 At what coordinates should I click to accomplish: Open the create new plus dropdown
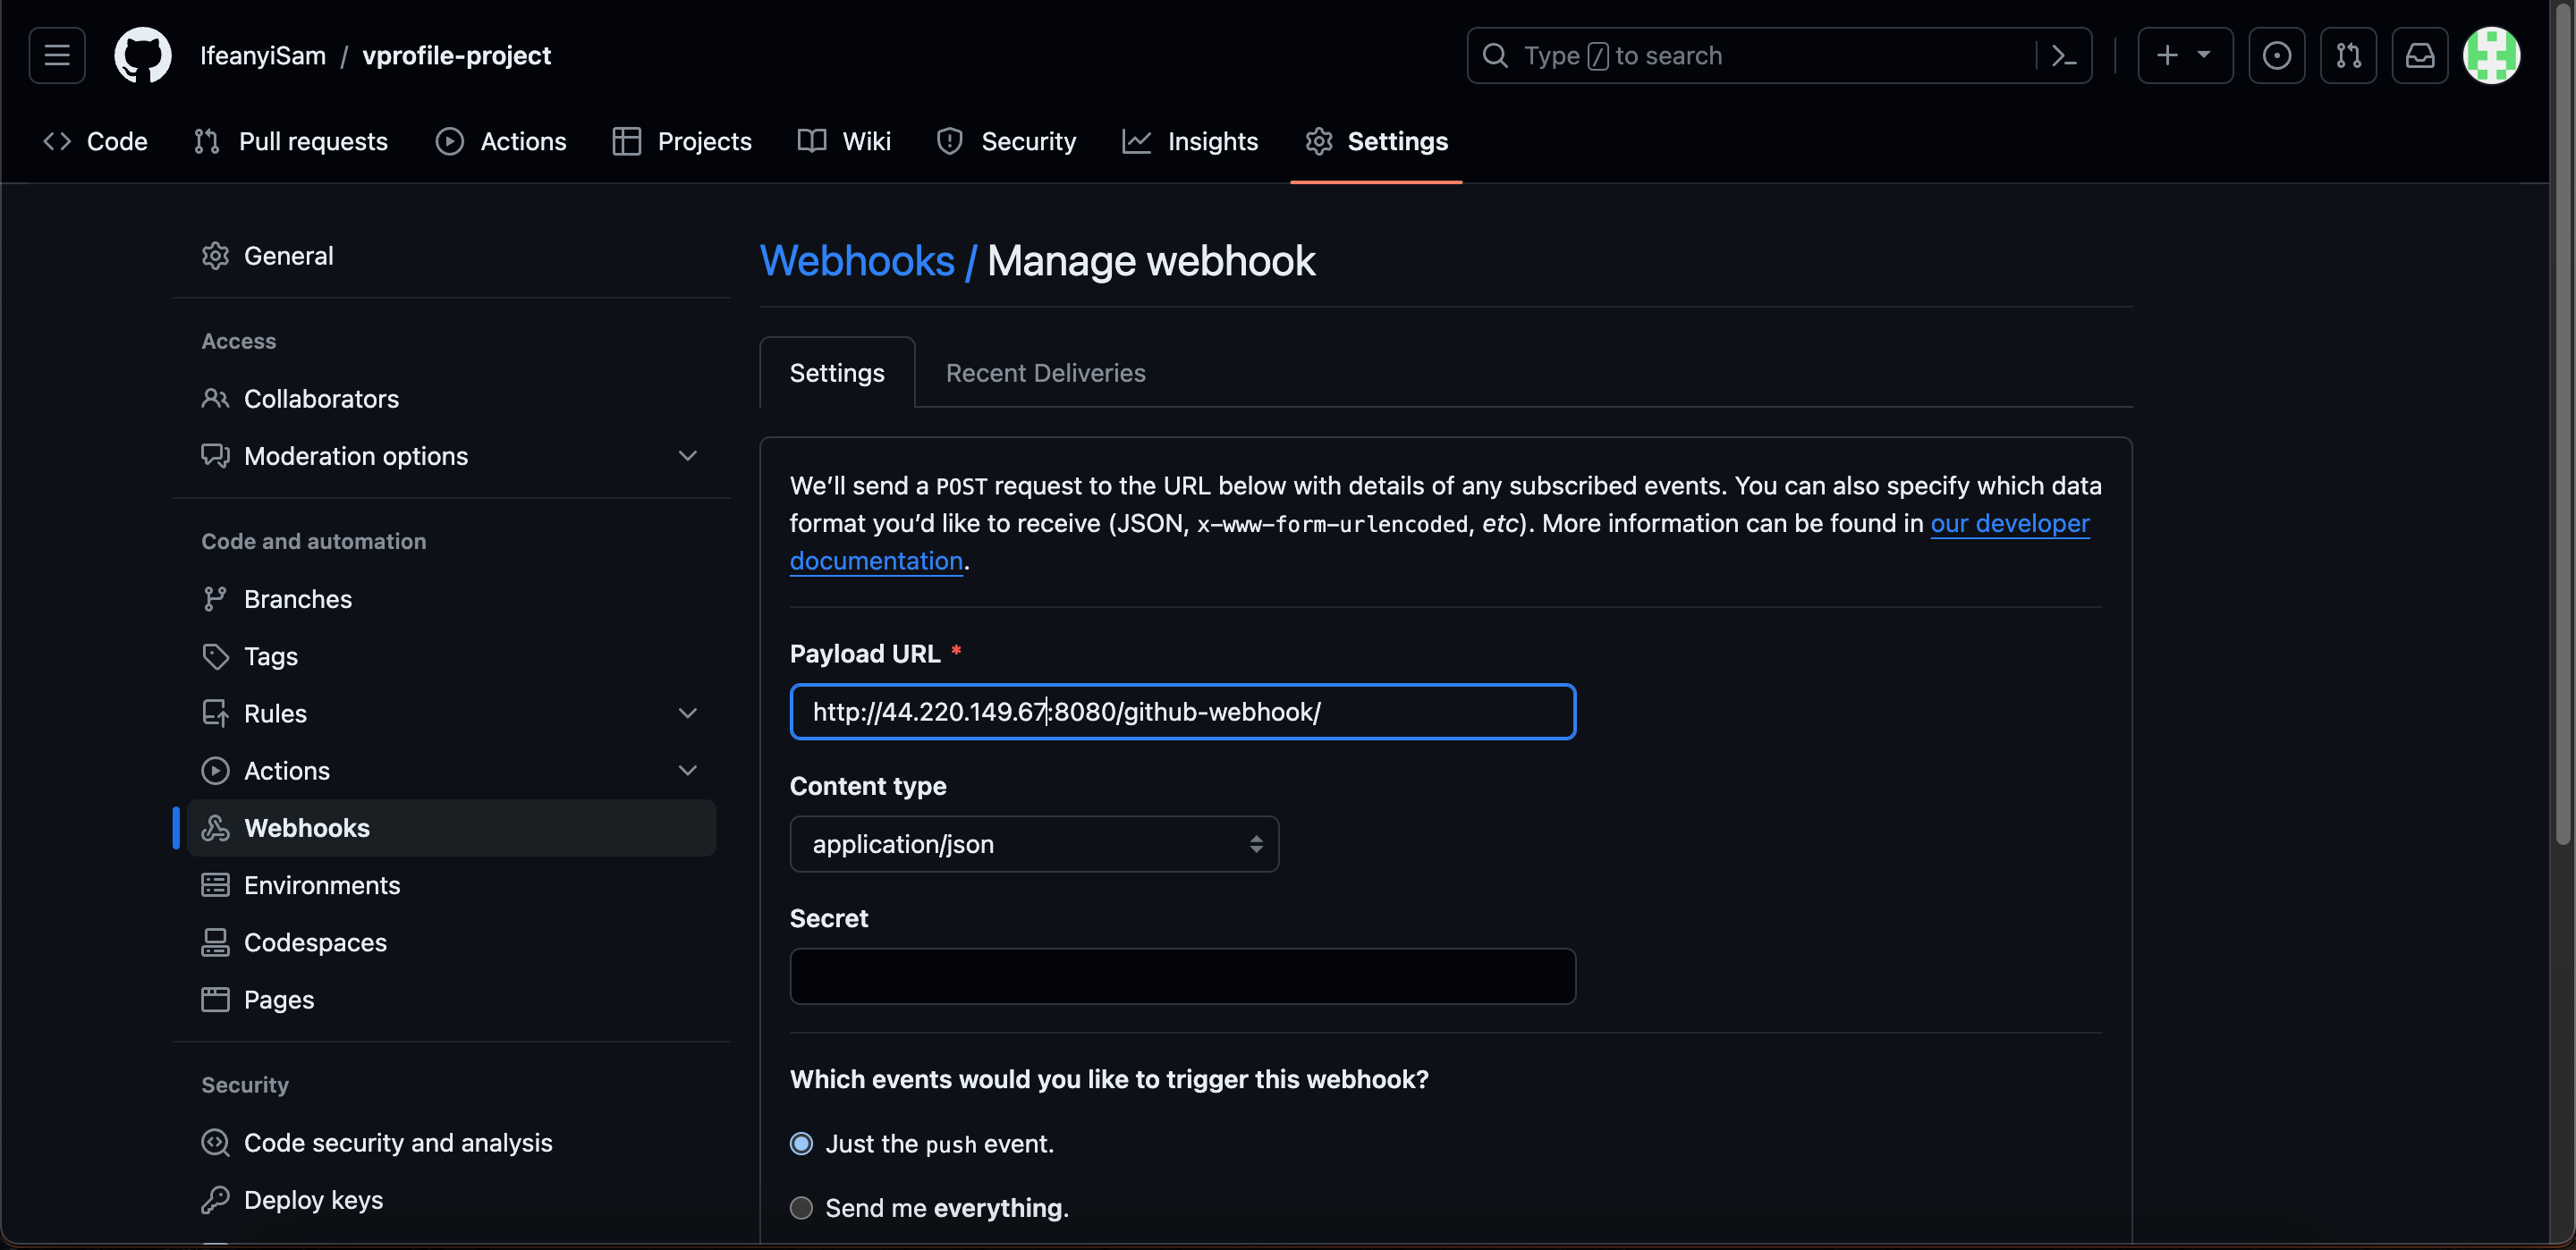[2184, 55]
